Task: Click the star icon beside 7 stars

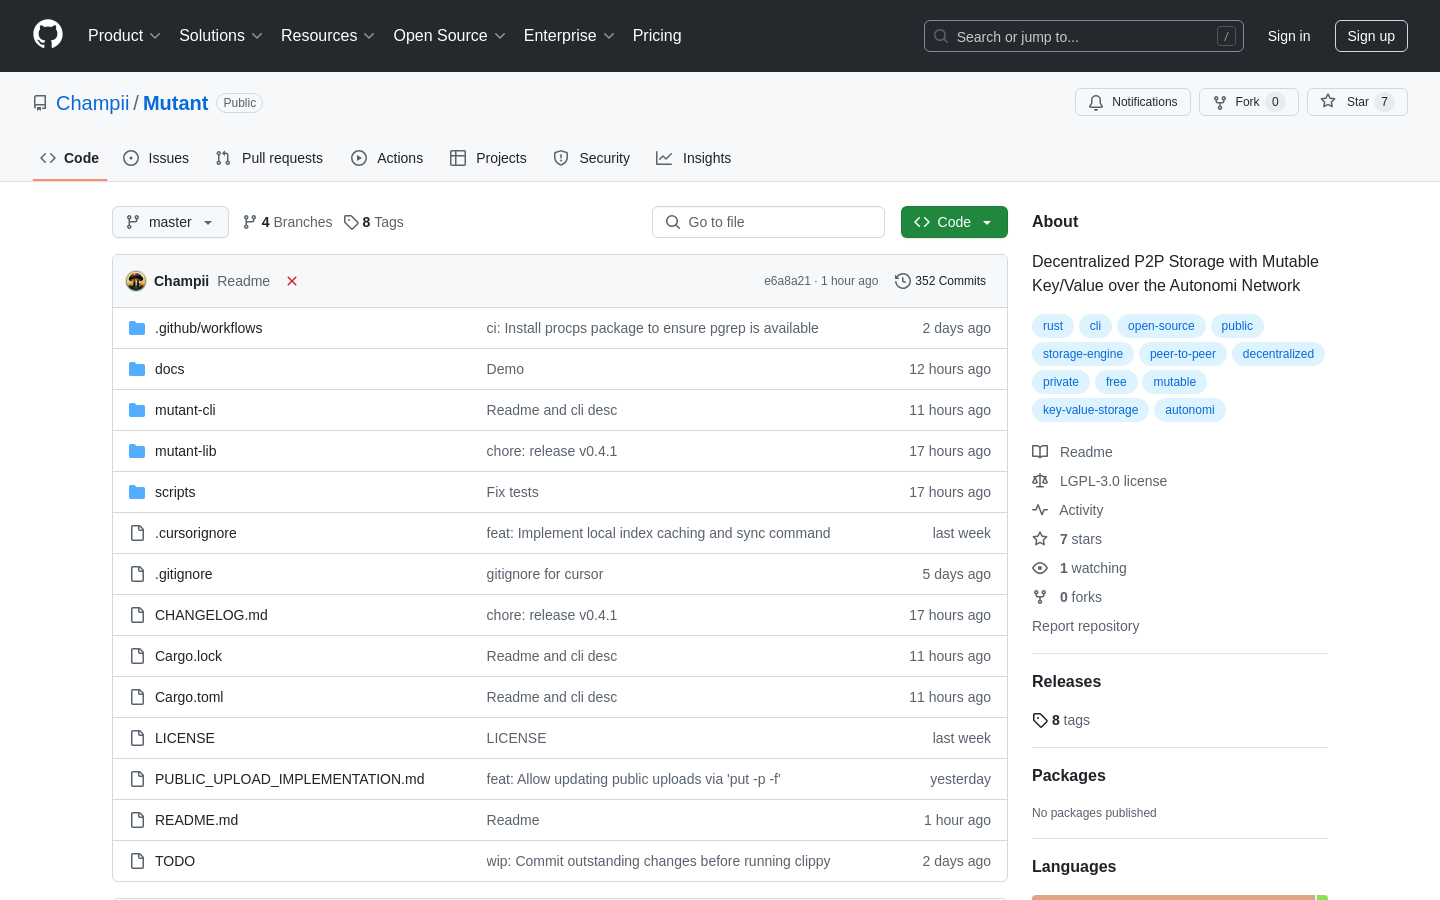Action: 1040,539
